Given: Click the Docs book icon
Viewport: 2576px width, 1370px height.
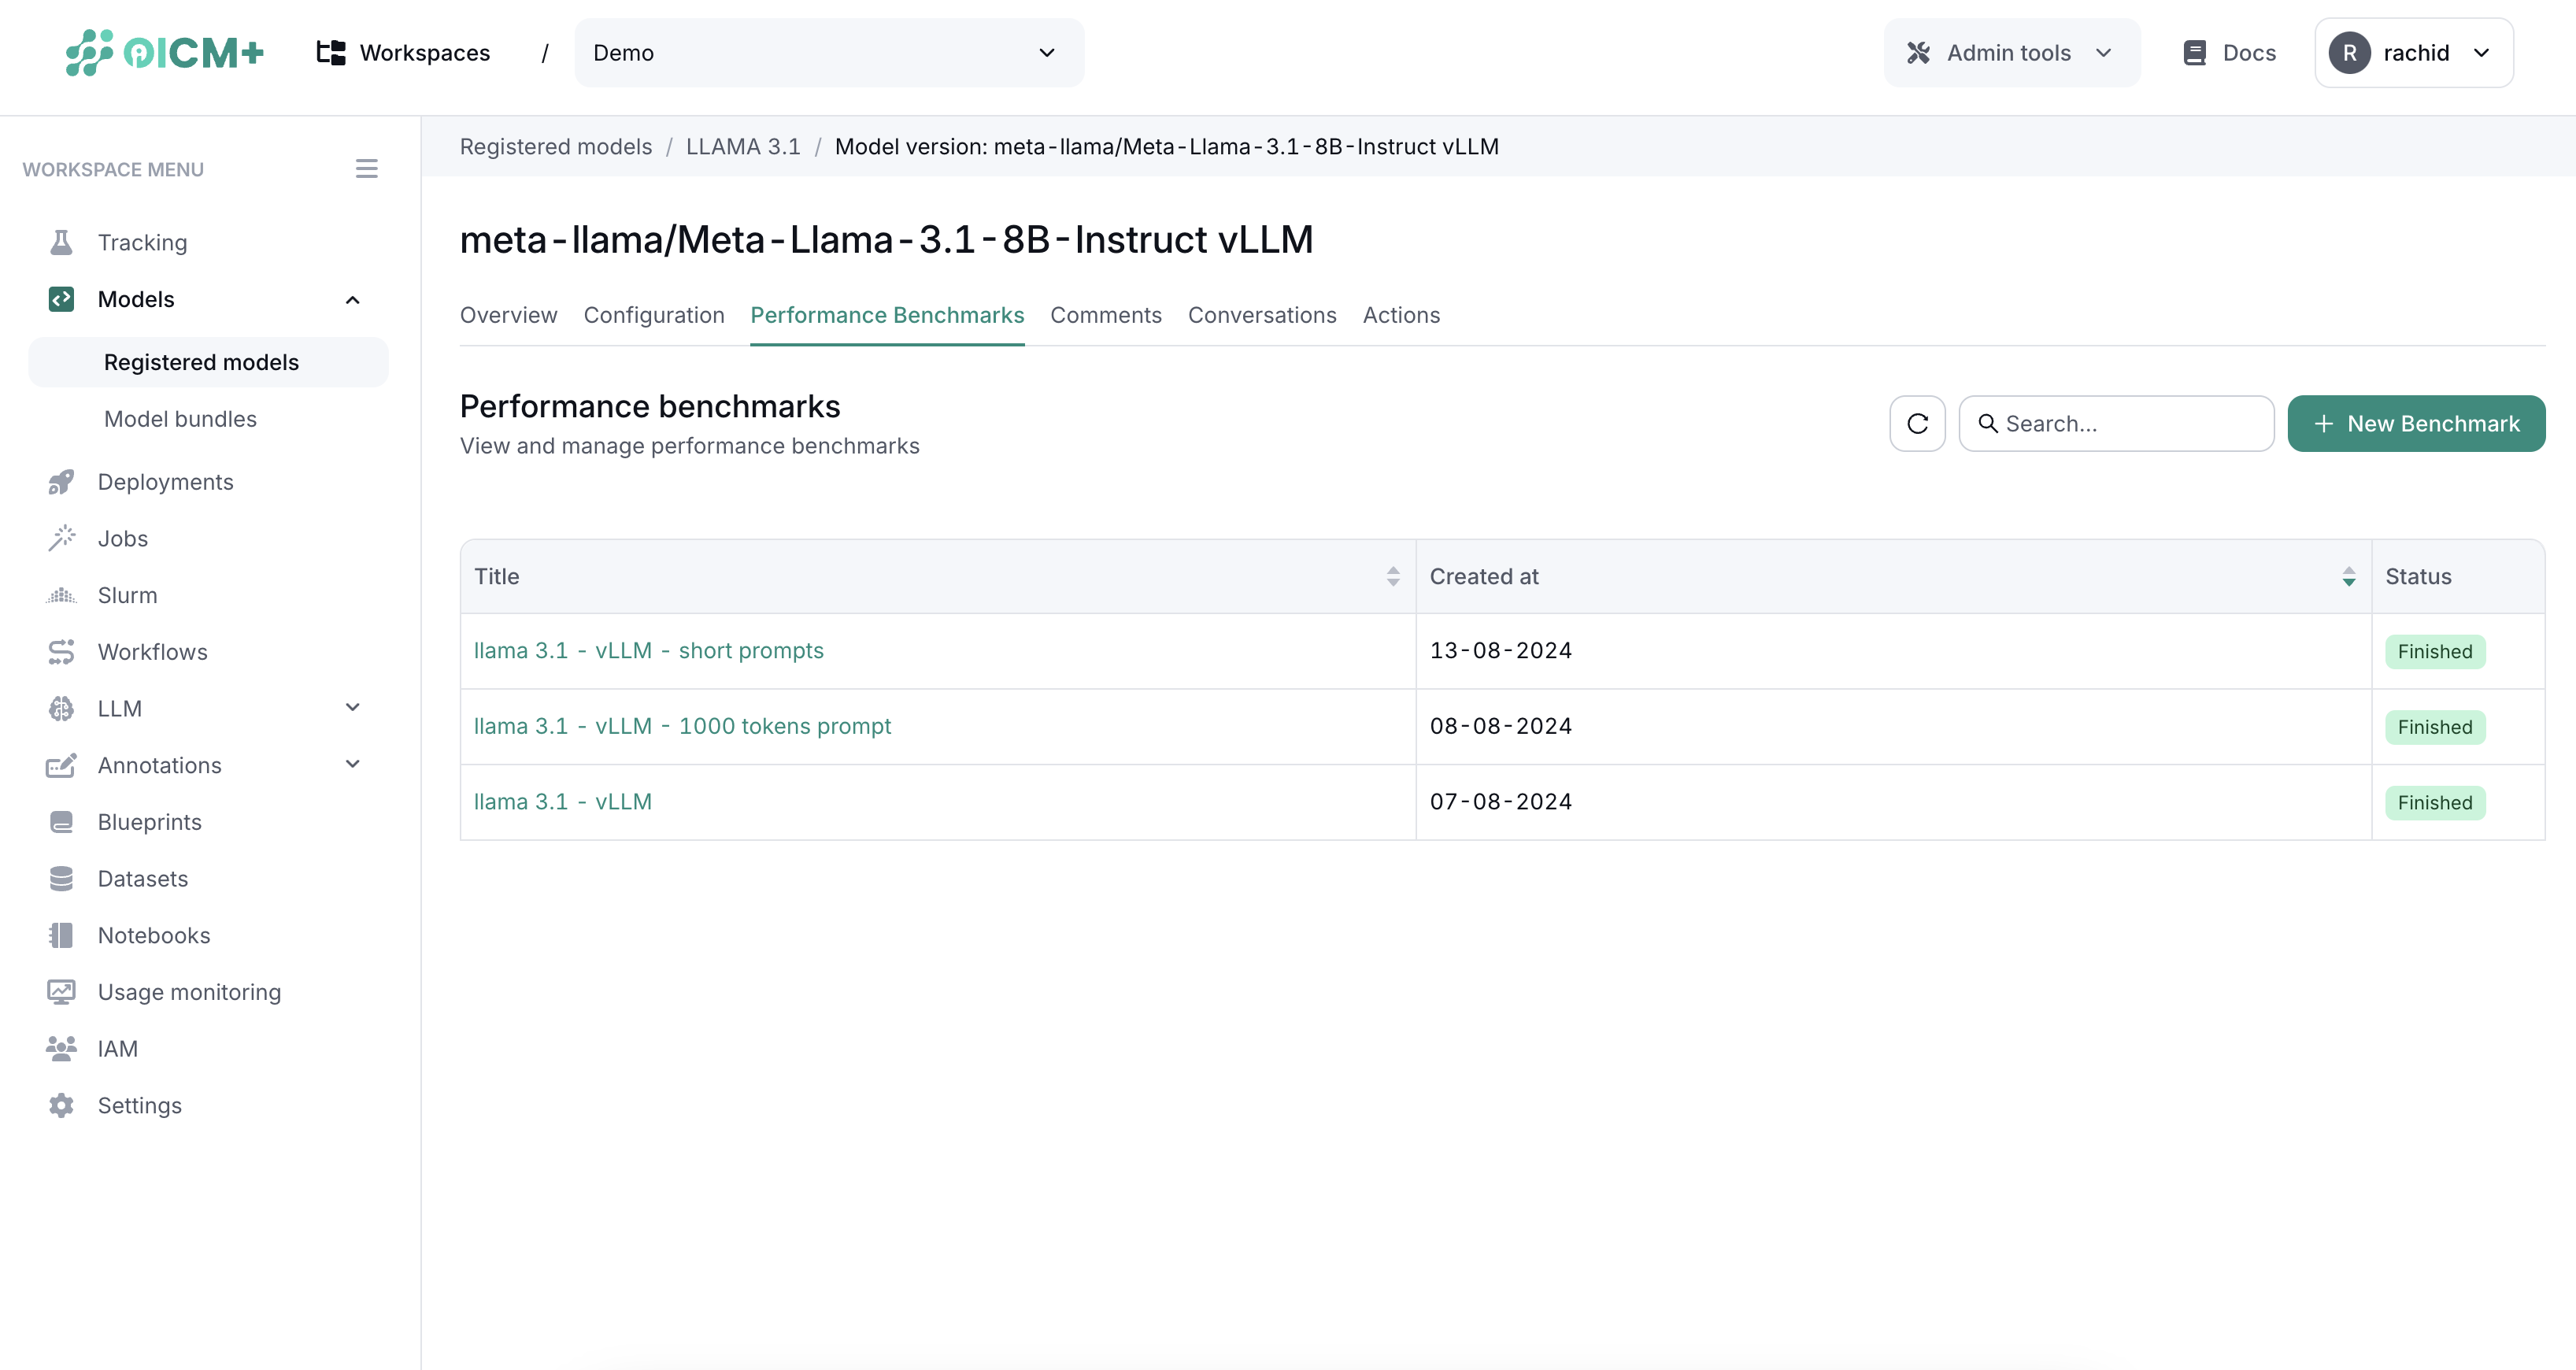Looking at the screenshot, I should 2194,53.
